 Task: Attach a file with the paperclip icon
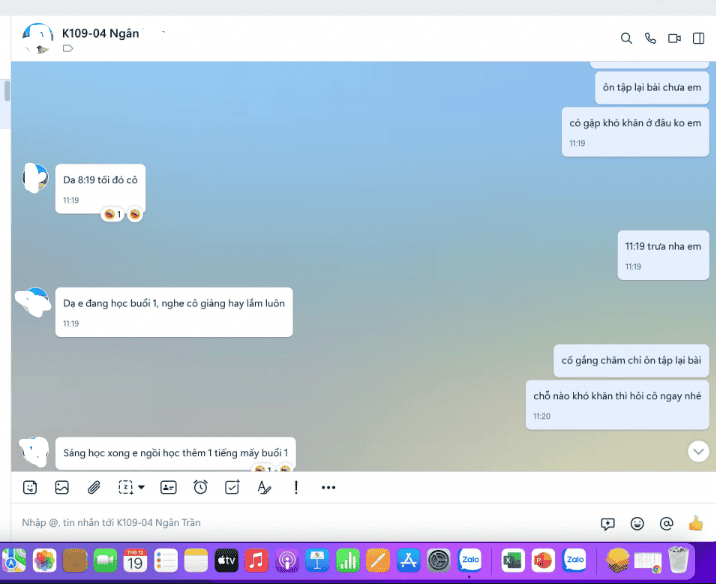[x=94, y=487]
